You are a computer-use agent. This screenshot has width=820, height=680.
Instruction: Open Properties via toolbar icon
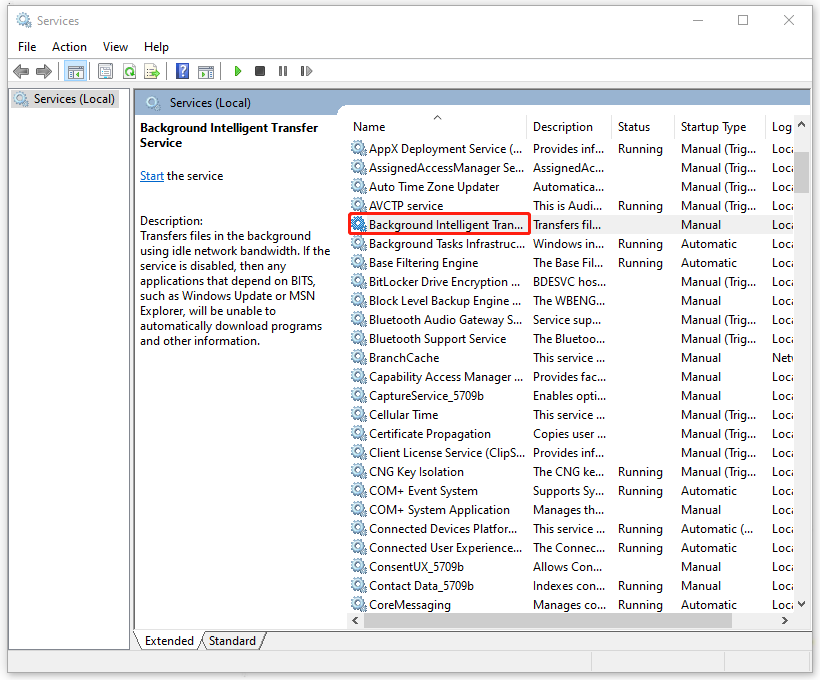105,71
